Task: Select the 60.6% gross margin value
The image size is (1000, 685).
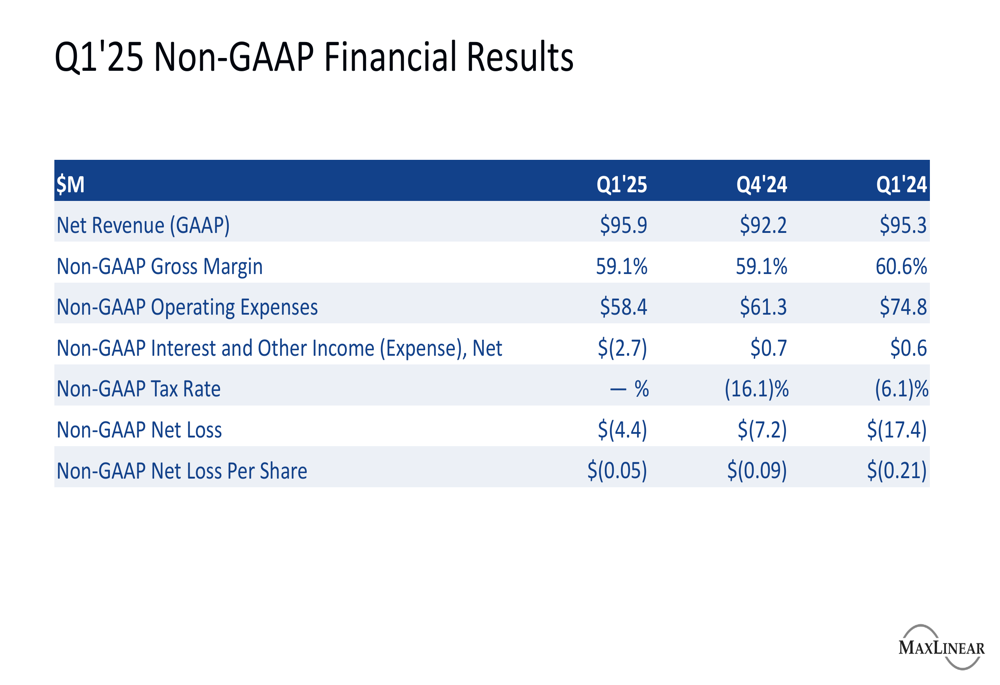Action: point(901,266)
